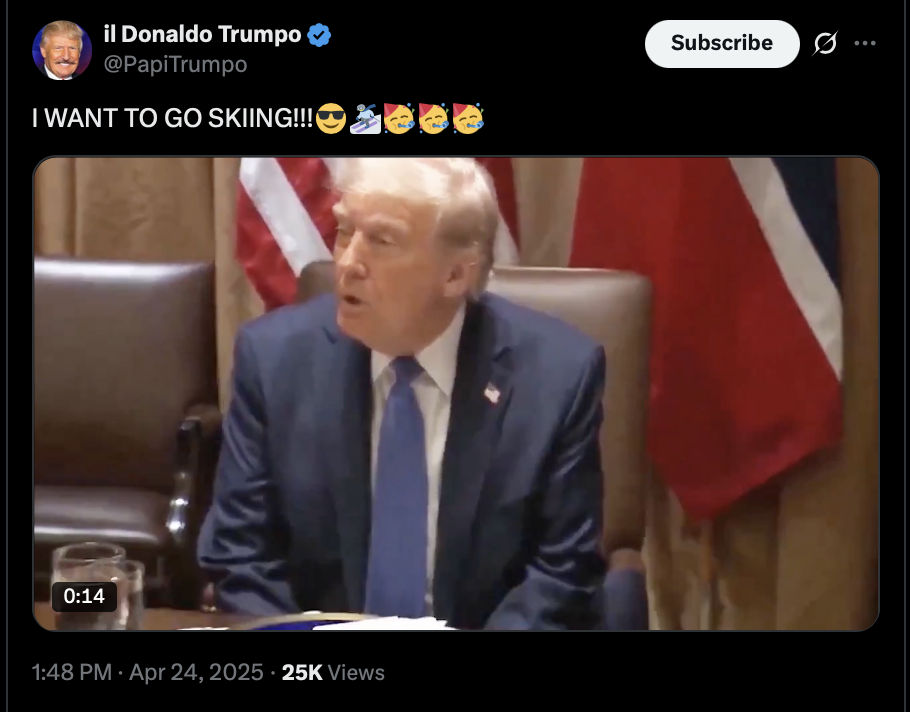View the 25K Views analytics

coord(333,673)
